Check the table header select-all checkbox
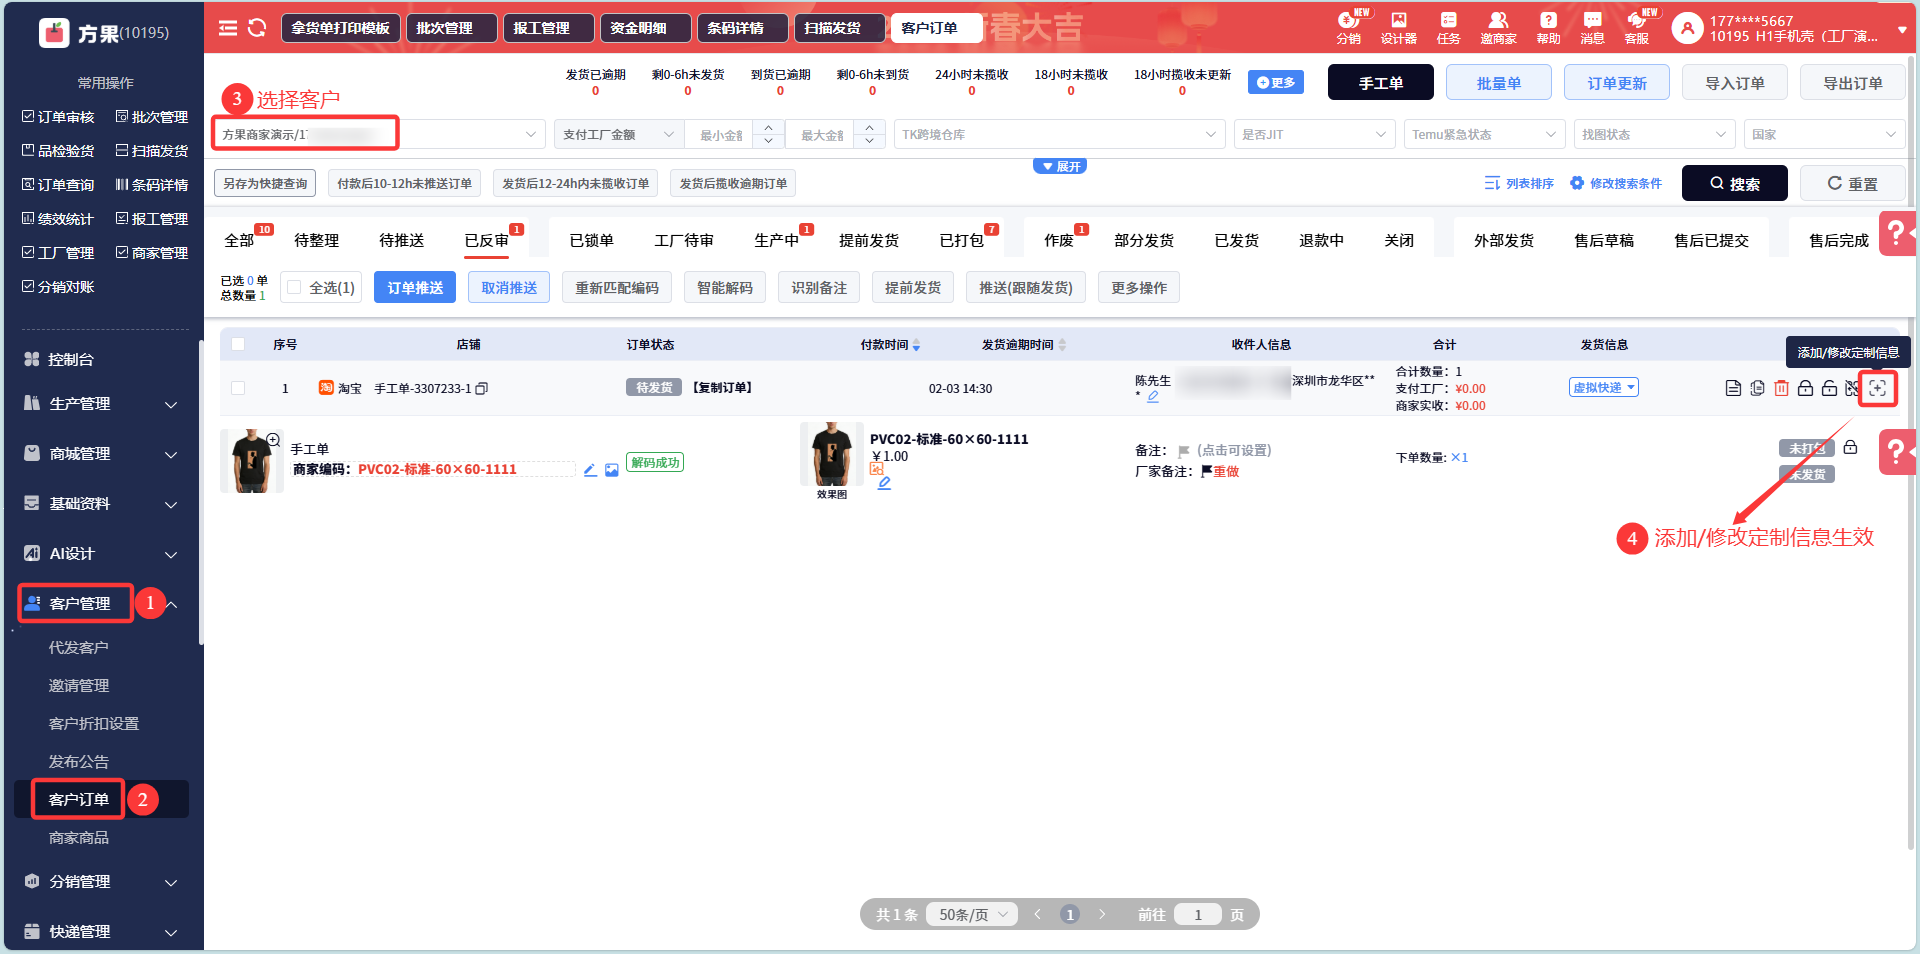 pos(238,344)
